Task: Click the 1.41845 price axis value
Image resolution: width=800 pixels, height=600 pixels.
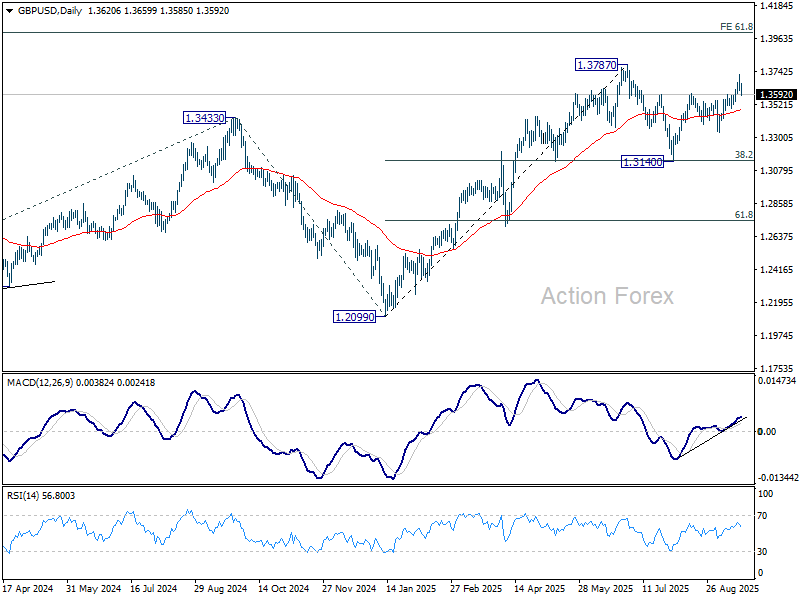Action: pyautogui.click(x=777, y=6)
